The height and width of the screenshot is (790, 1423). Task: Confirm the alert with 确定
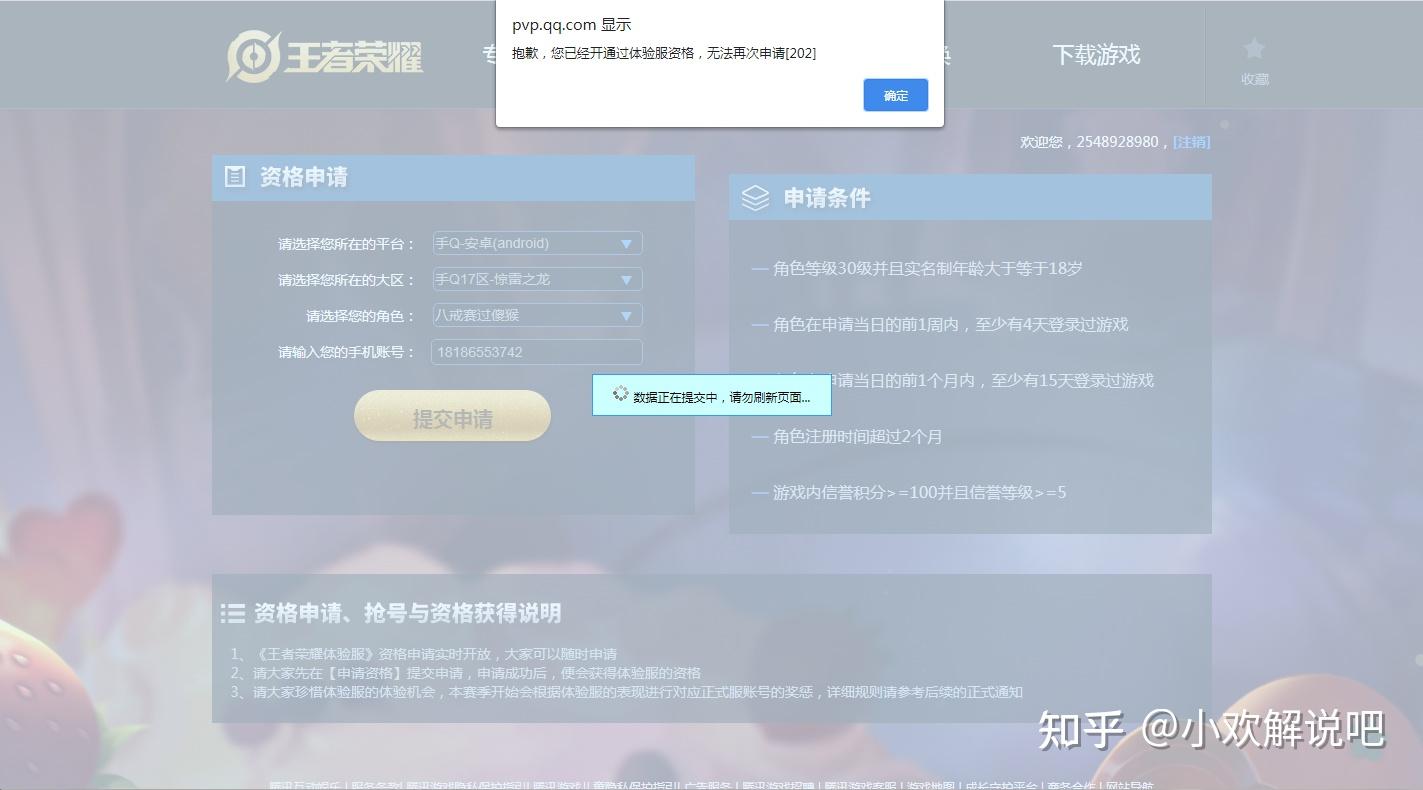896,95
